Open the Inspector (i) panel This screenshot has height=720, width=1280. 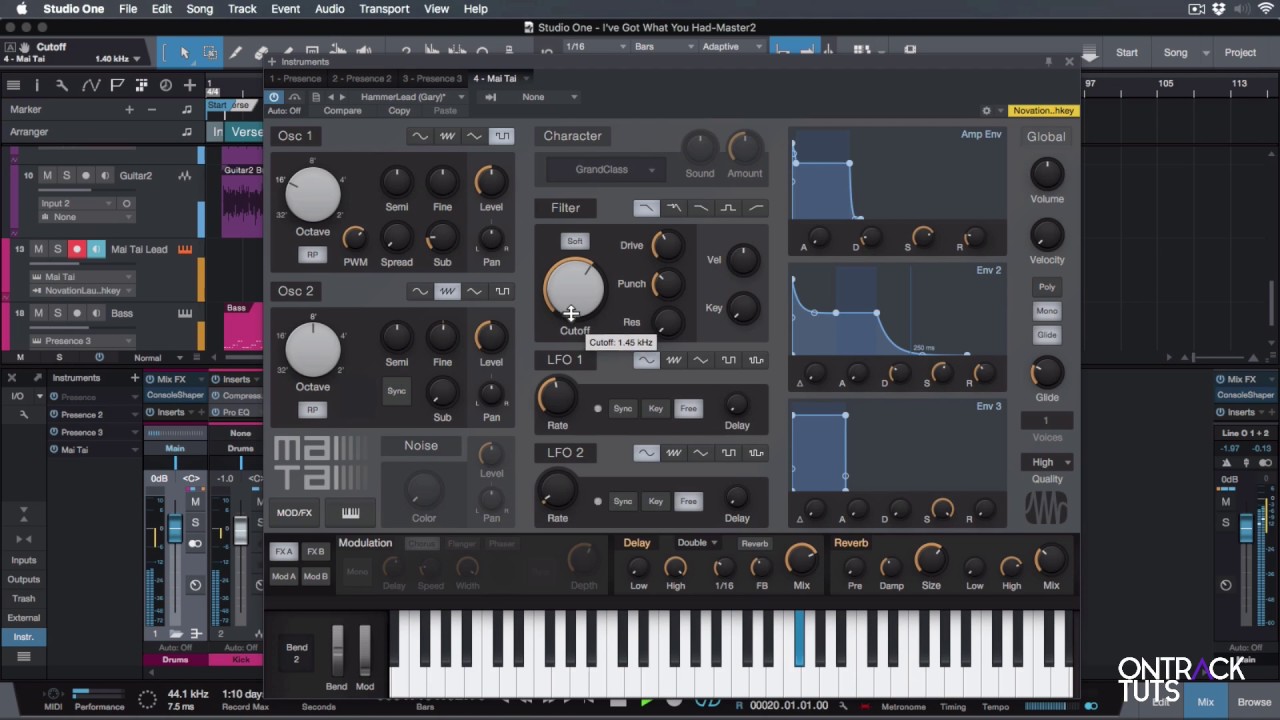point(37,86)
